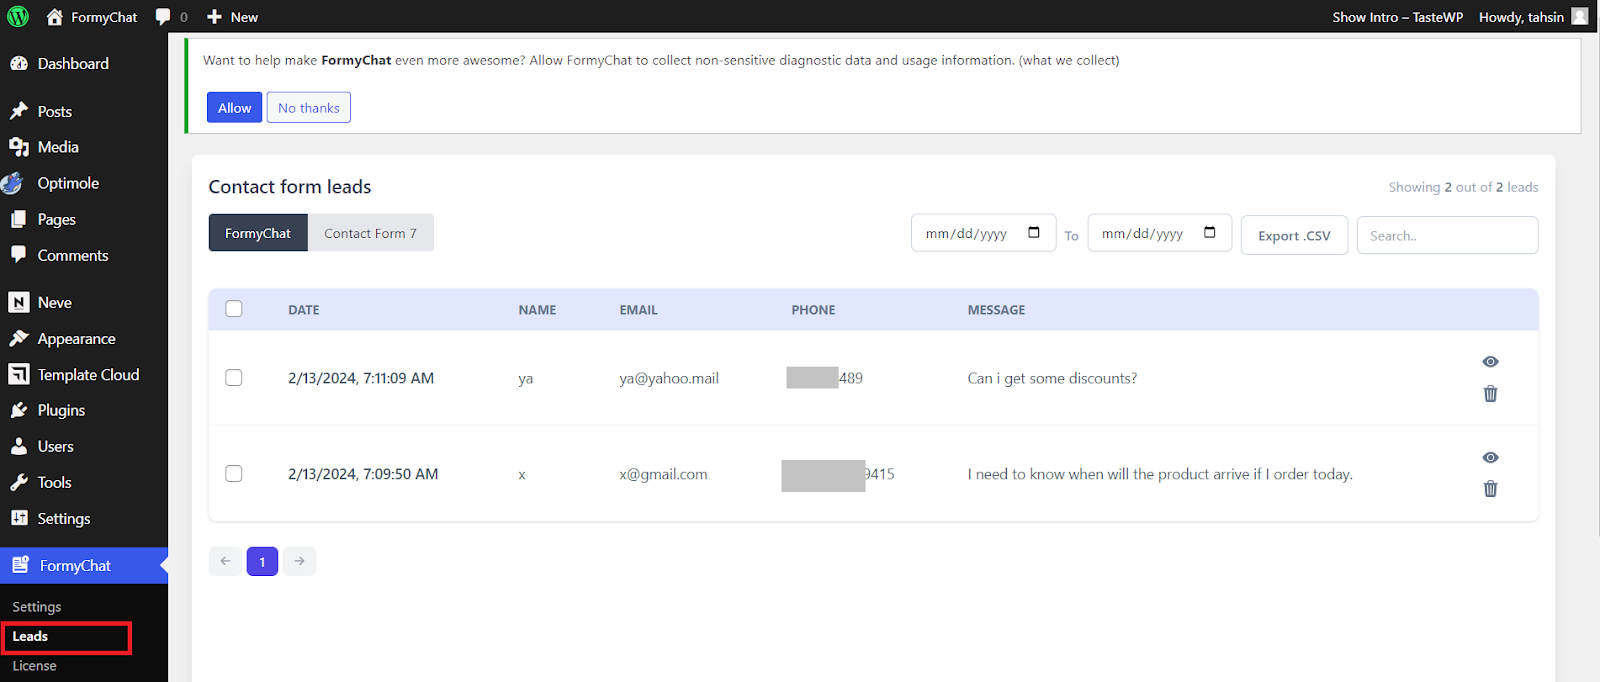
Task: Click the FormyChat menu icon
Action: click(20, 565)
